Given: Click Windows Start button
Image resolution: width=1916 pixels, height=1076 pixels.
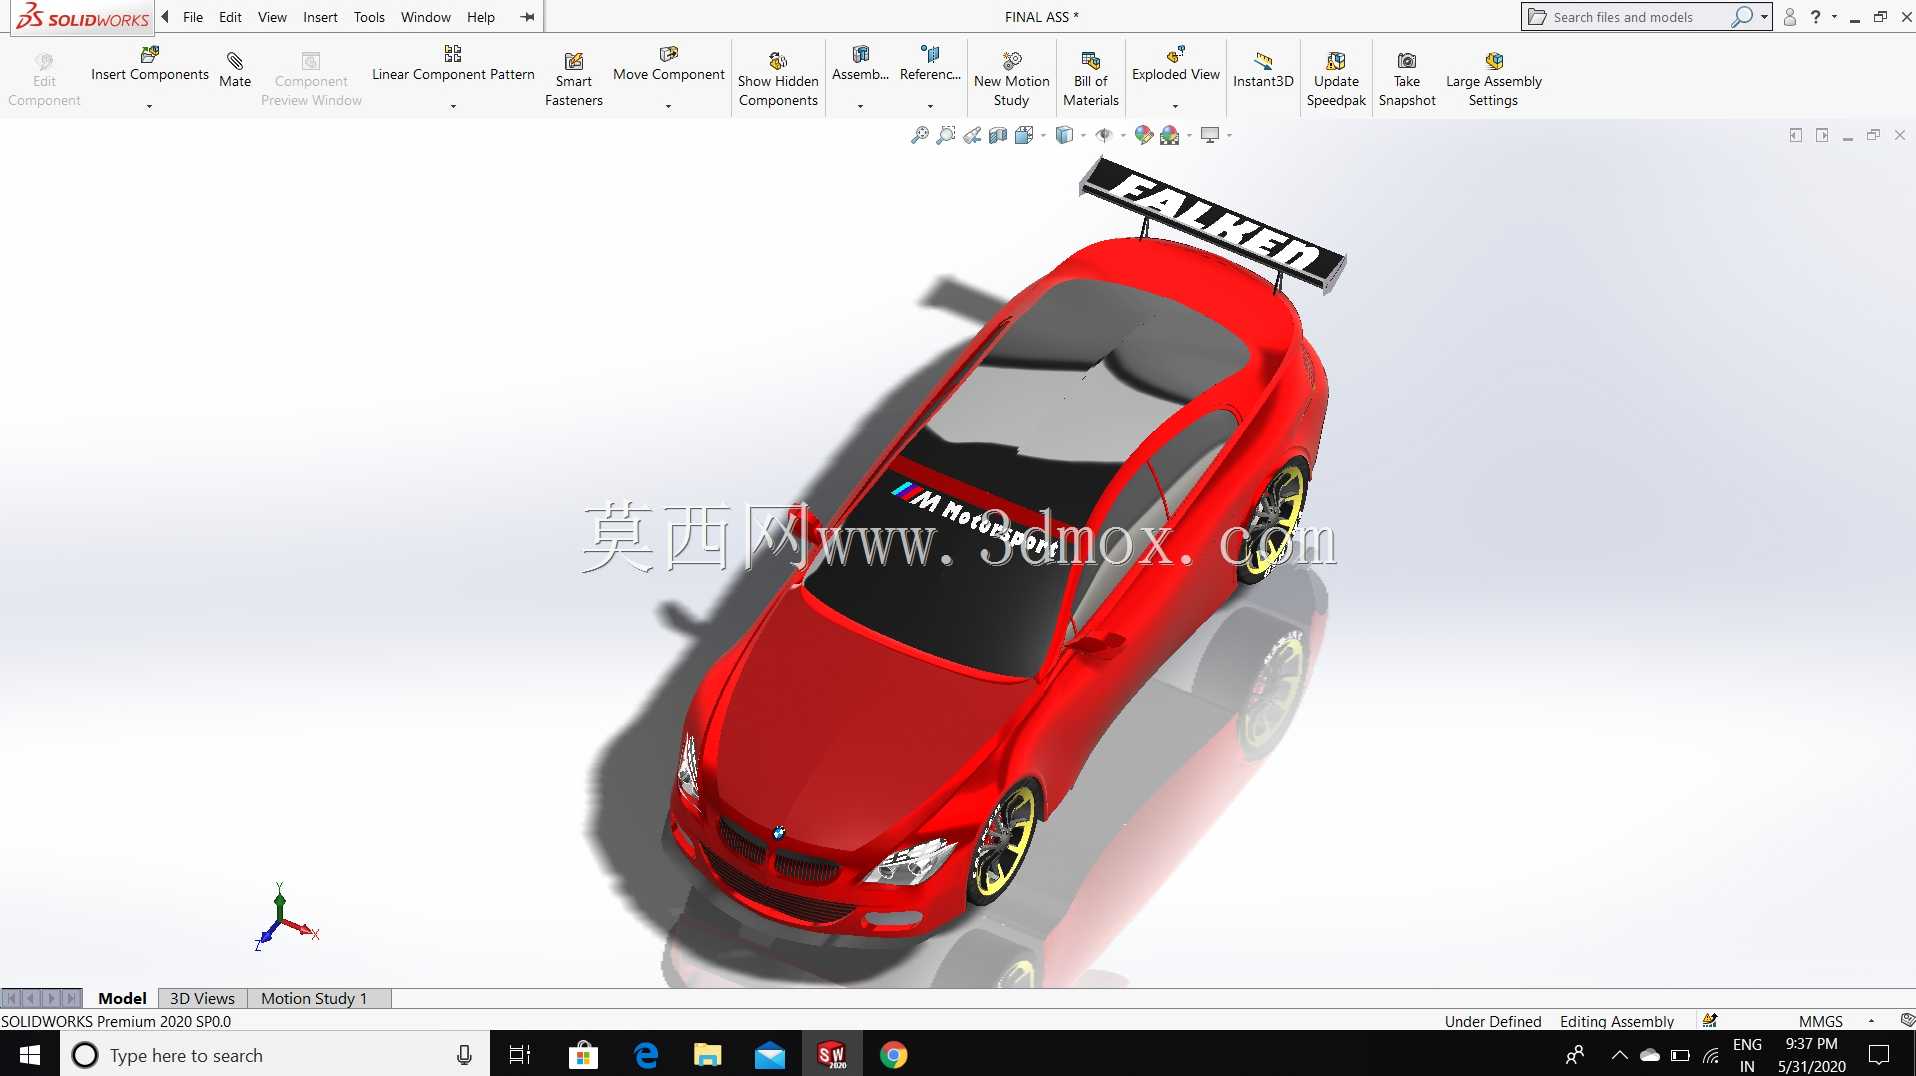Looking at the screenshot, I should tap(30, 1055).
